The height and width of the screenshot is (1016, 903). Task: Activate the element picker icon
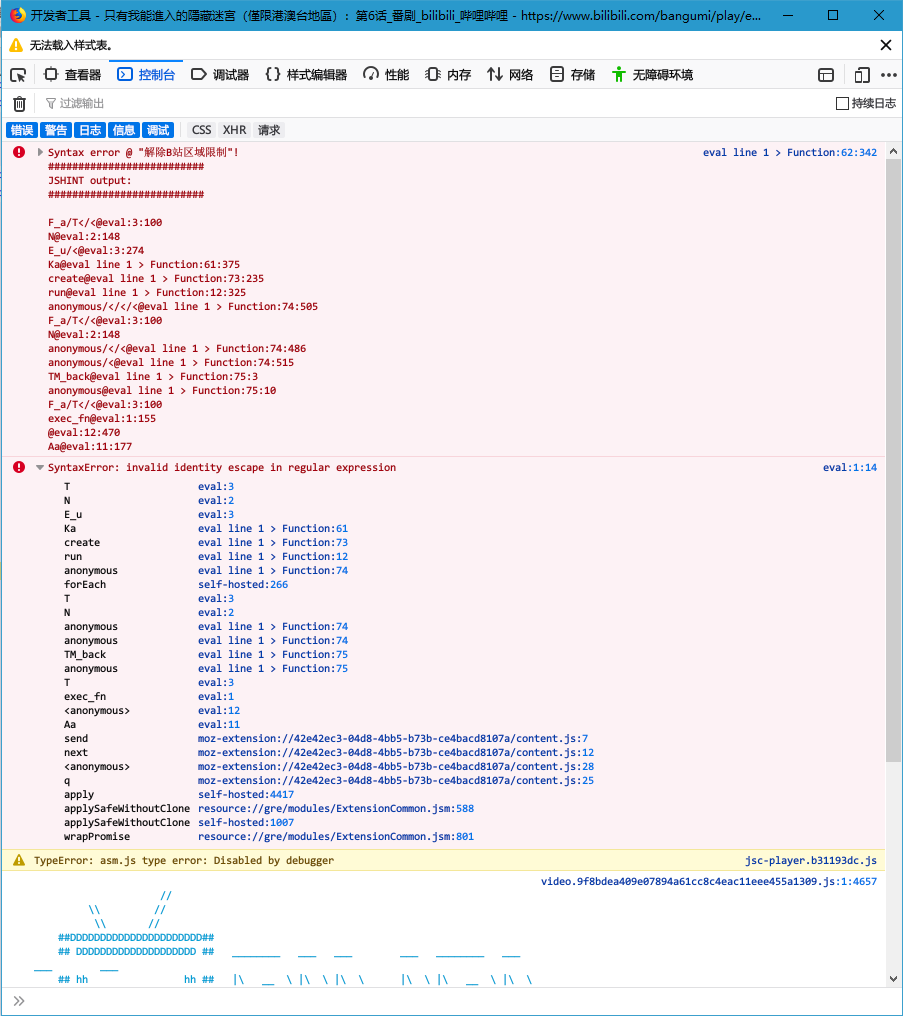coord(18,75)
